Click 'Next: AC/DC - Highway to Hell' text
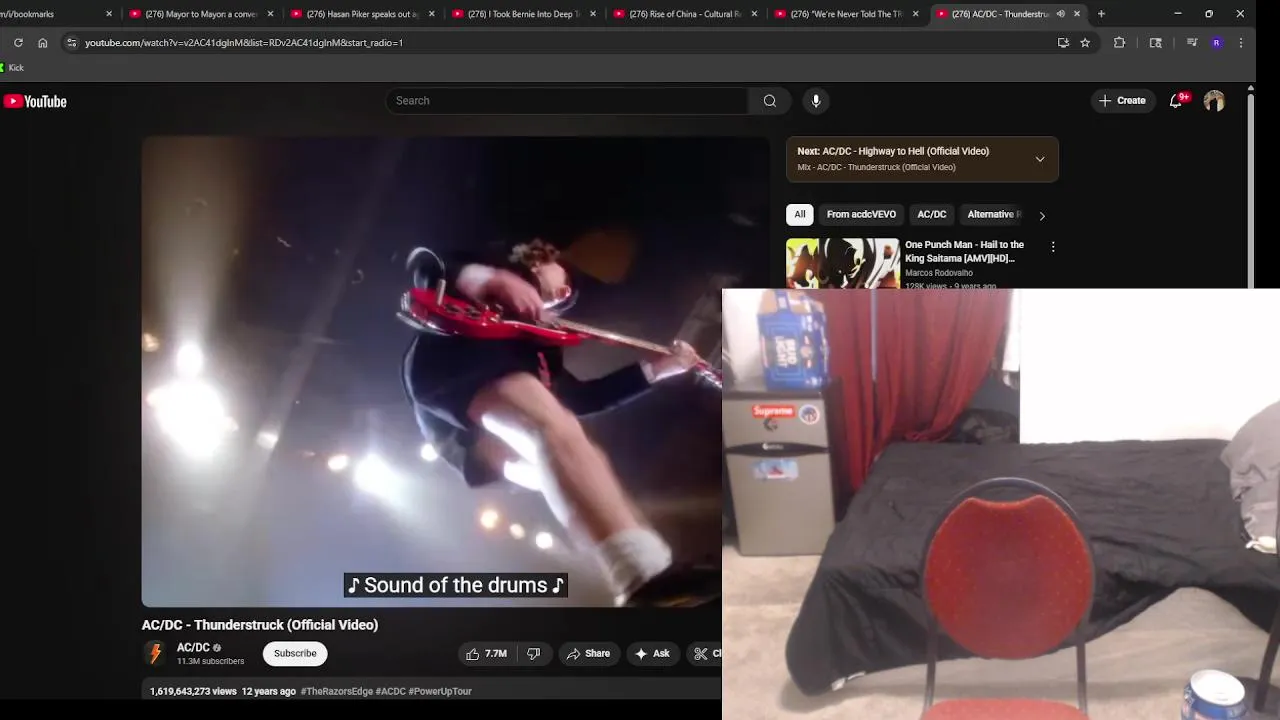1280x720 pixels. click(893, 151)
